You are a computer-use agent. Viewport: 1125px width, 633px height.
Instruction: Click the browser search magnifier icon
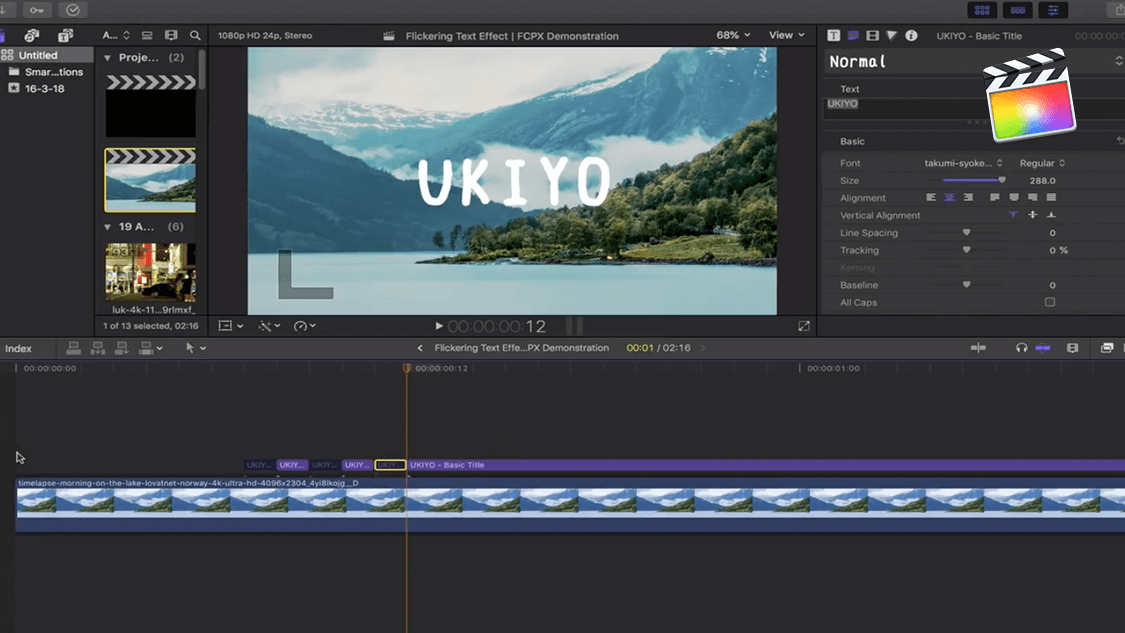click(x=195, y=35)
